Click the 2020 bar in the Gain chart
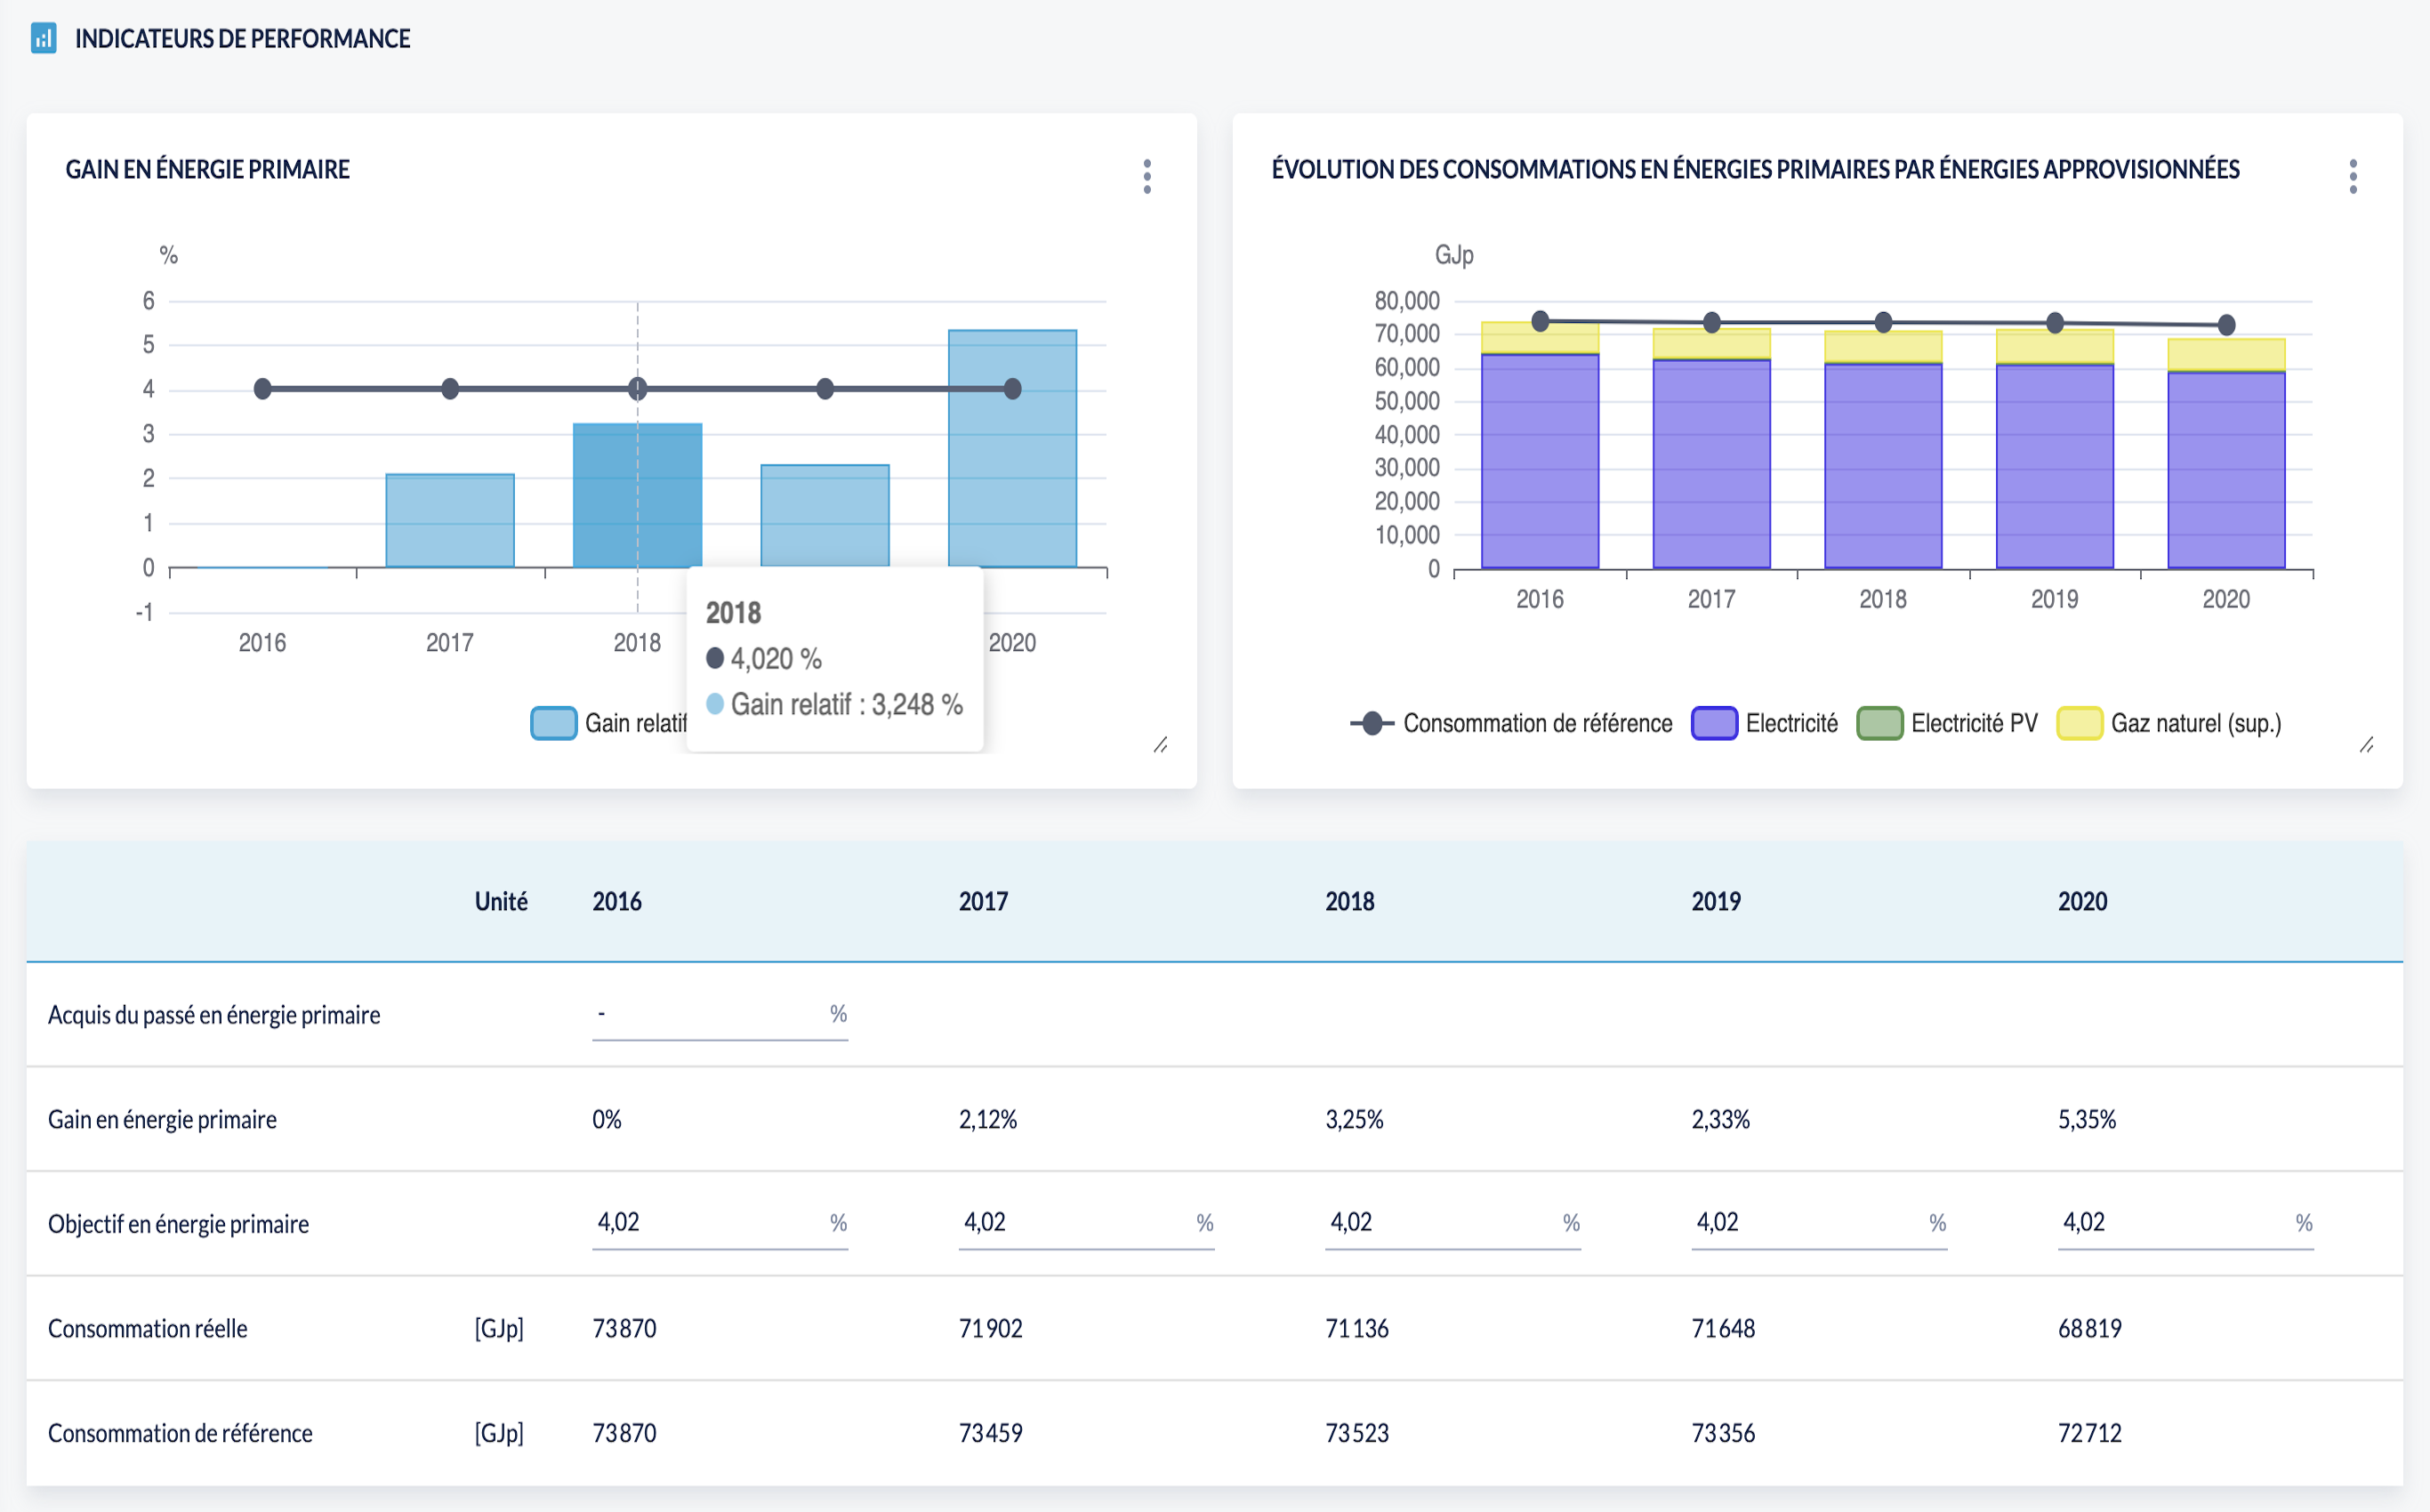The height and width of the screenshot is (1512, 2430). (1012, 448)
